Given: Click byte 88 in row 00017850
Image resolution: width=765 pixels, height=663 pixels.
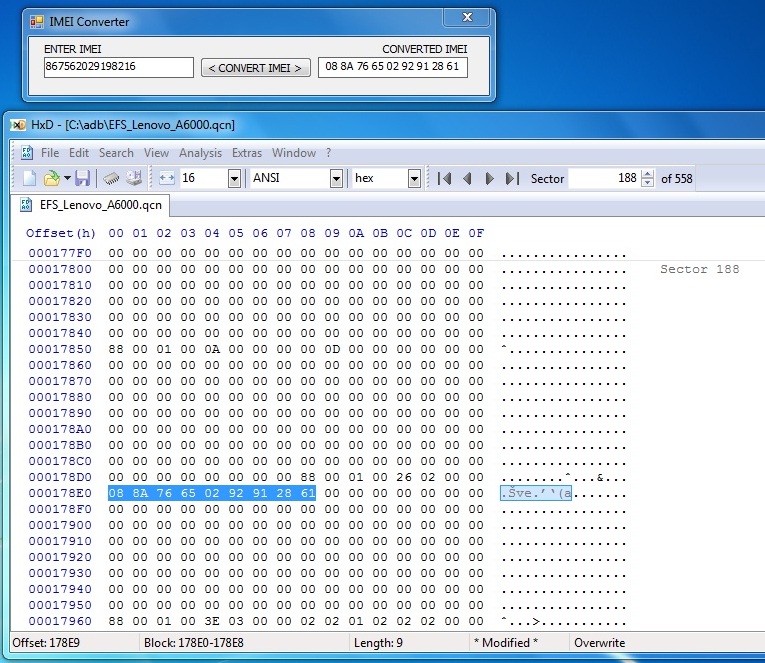Looking at the screenshot, I should (116, 349).
